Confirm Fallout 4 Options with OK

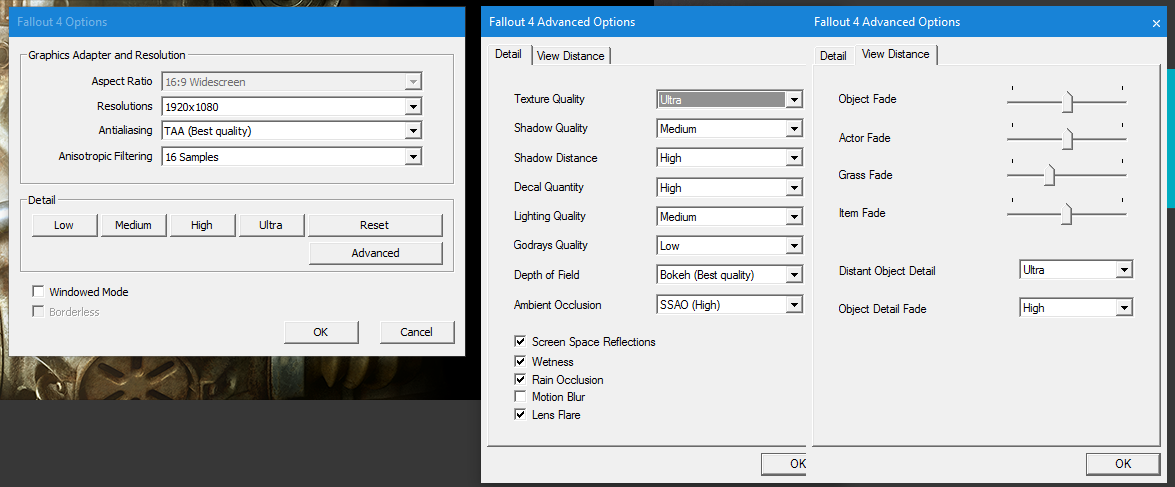321,332
